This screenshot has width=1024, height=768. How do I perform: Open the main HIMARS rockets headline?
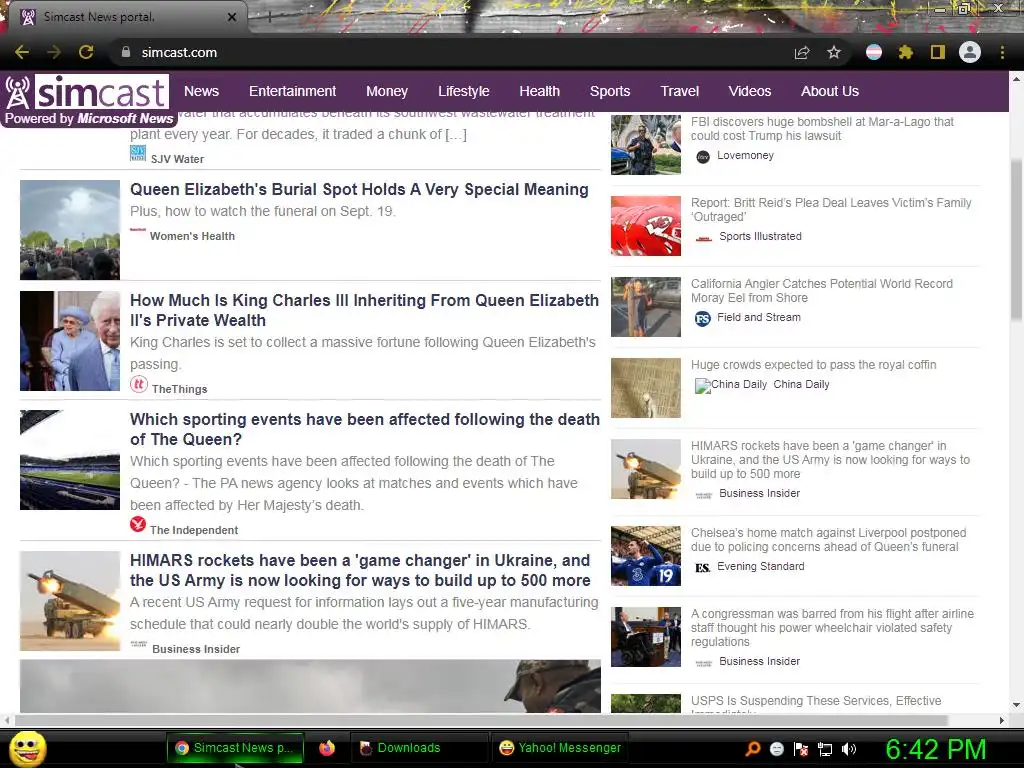pyautogui.click(x=360, y=570)
